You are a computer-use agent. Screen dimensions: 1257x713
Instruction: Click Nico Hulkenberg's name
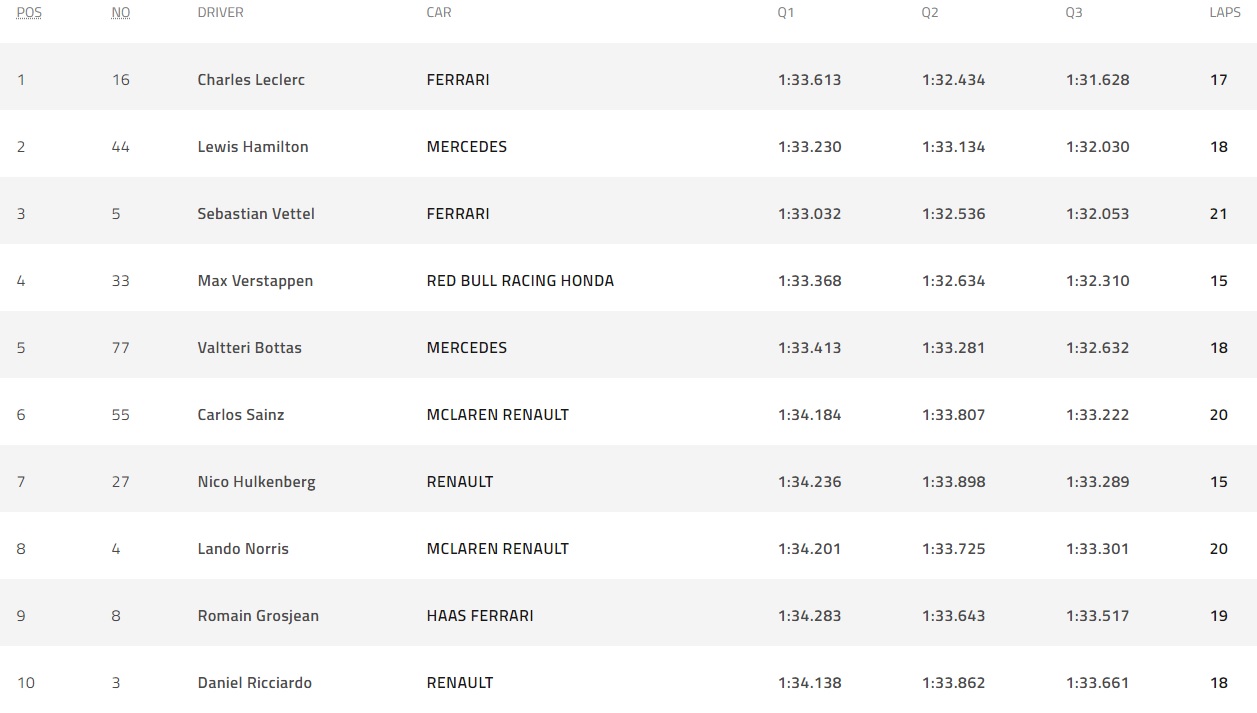click(x=256, y=482)
